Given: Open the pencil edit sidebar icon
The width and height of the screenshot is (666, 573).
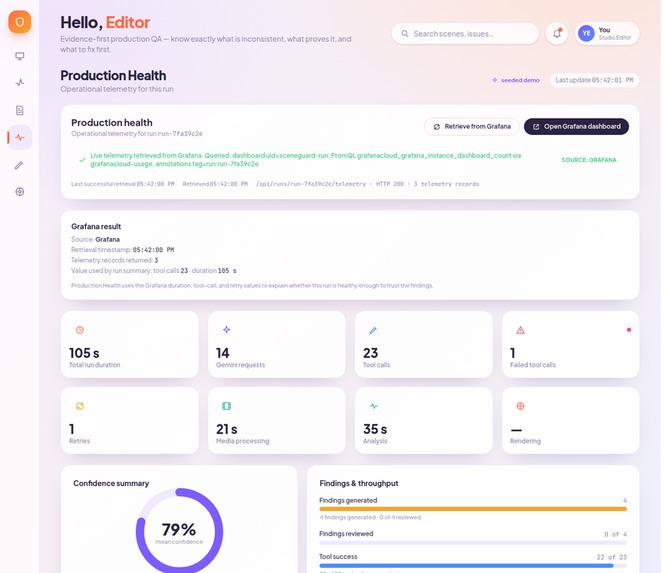Looking at the screenshot, I should 20,165.
